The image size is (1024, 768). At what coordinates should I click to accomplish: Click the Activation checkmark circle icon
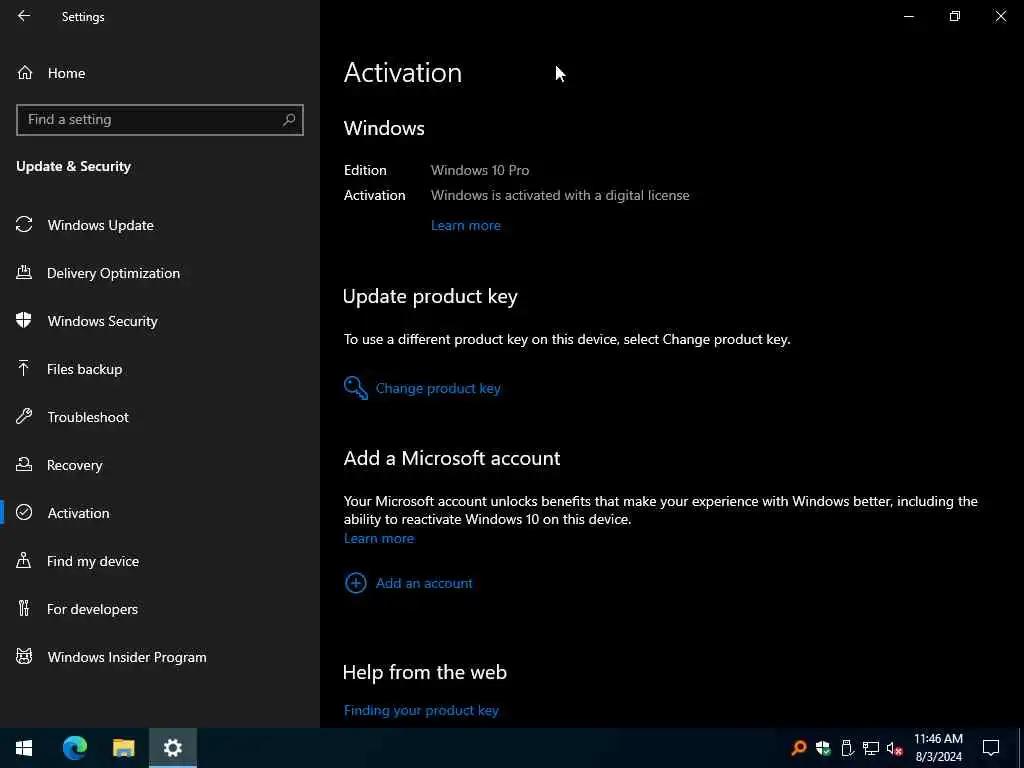click(x=24, y=513)
